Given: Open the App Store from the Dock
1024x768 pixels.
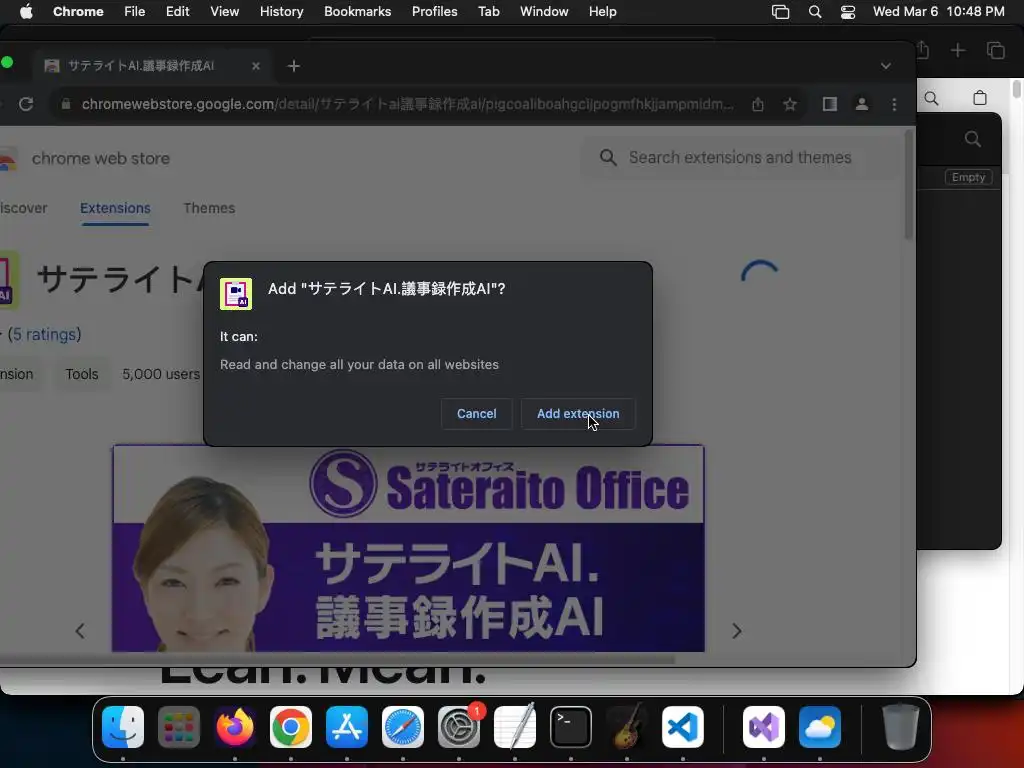Looking at the screenshot, I should [347, 727].
